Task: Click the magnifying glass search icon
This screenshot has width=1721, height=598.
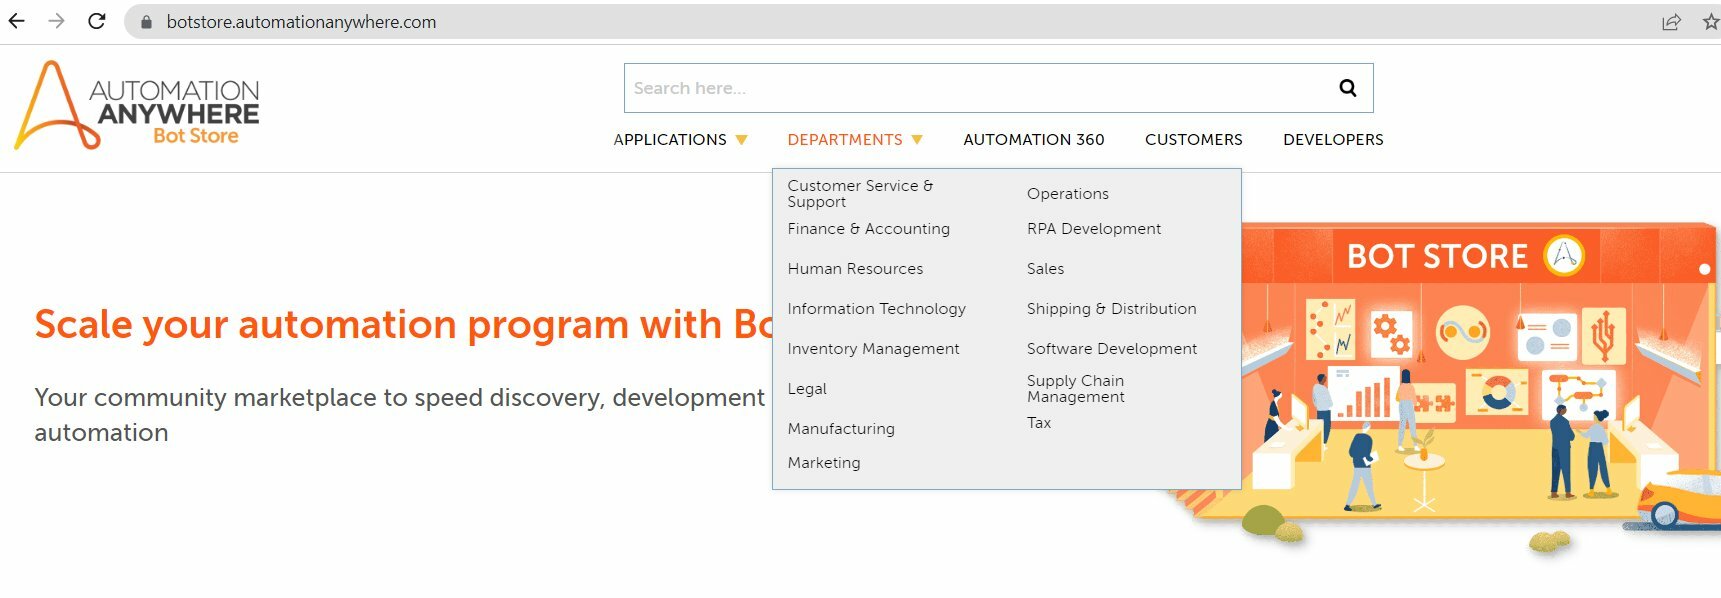Action: 1348,88
